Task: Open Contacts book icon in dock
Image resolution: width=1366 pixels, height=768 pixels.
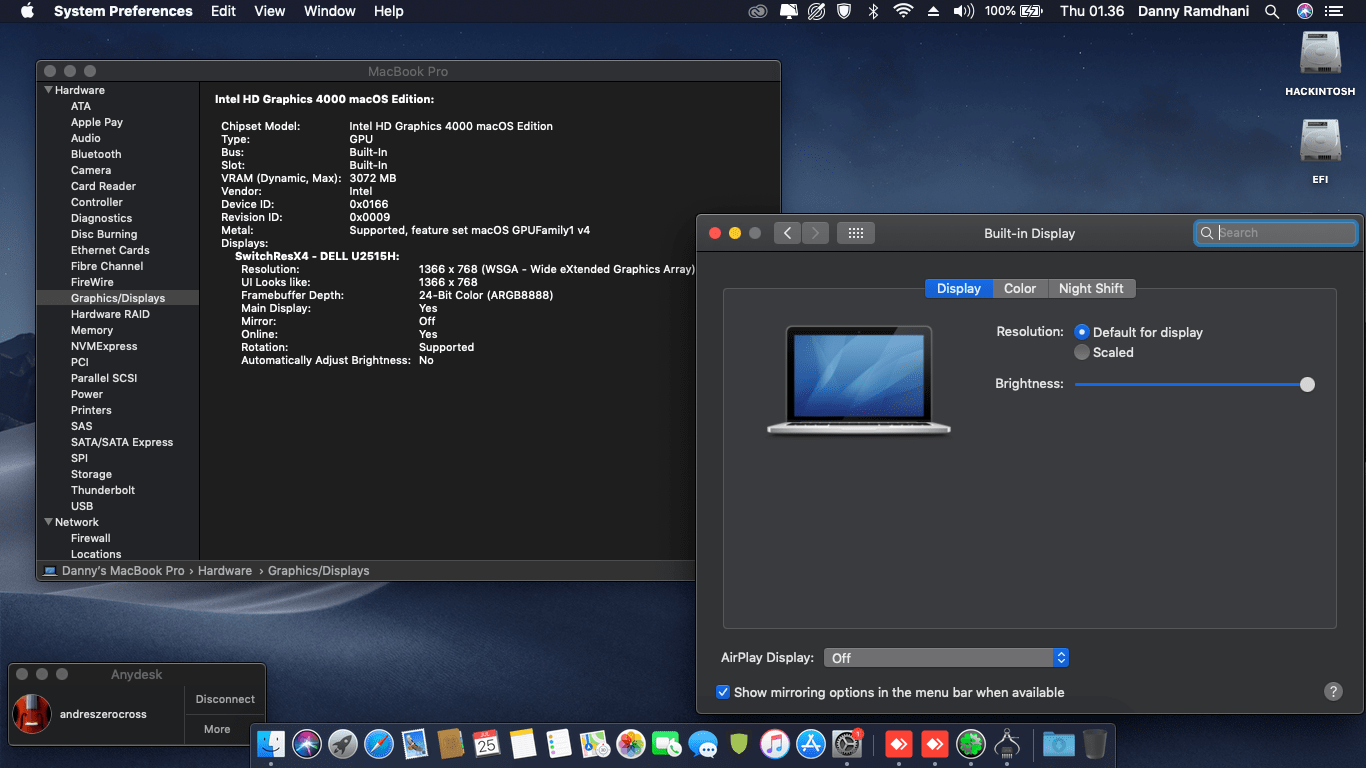Action: [x=451, y=744]
